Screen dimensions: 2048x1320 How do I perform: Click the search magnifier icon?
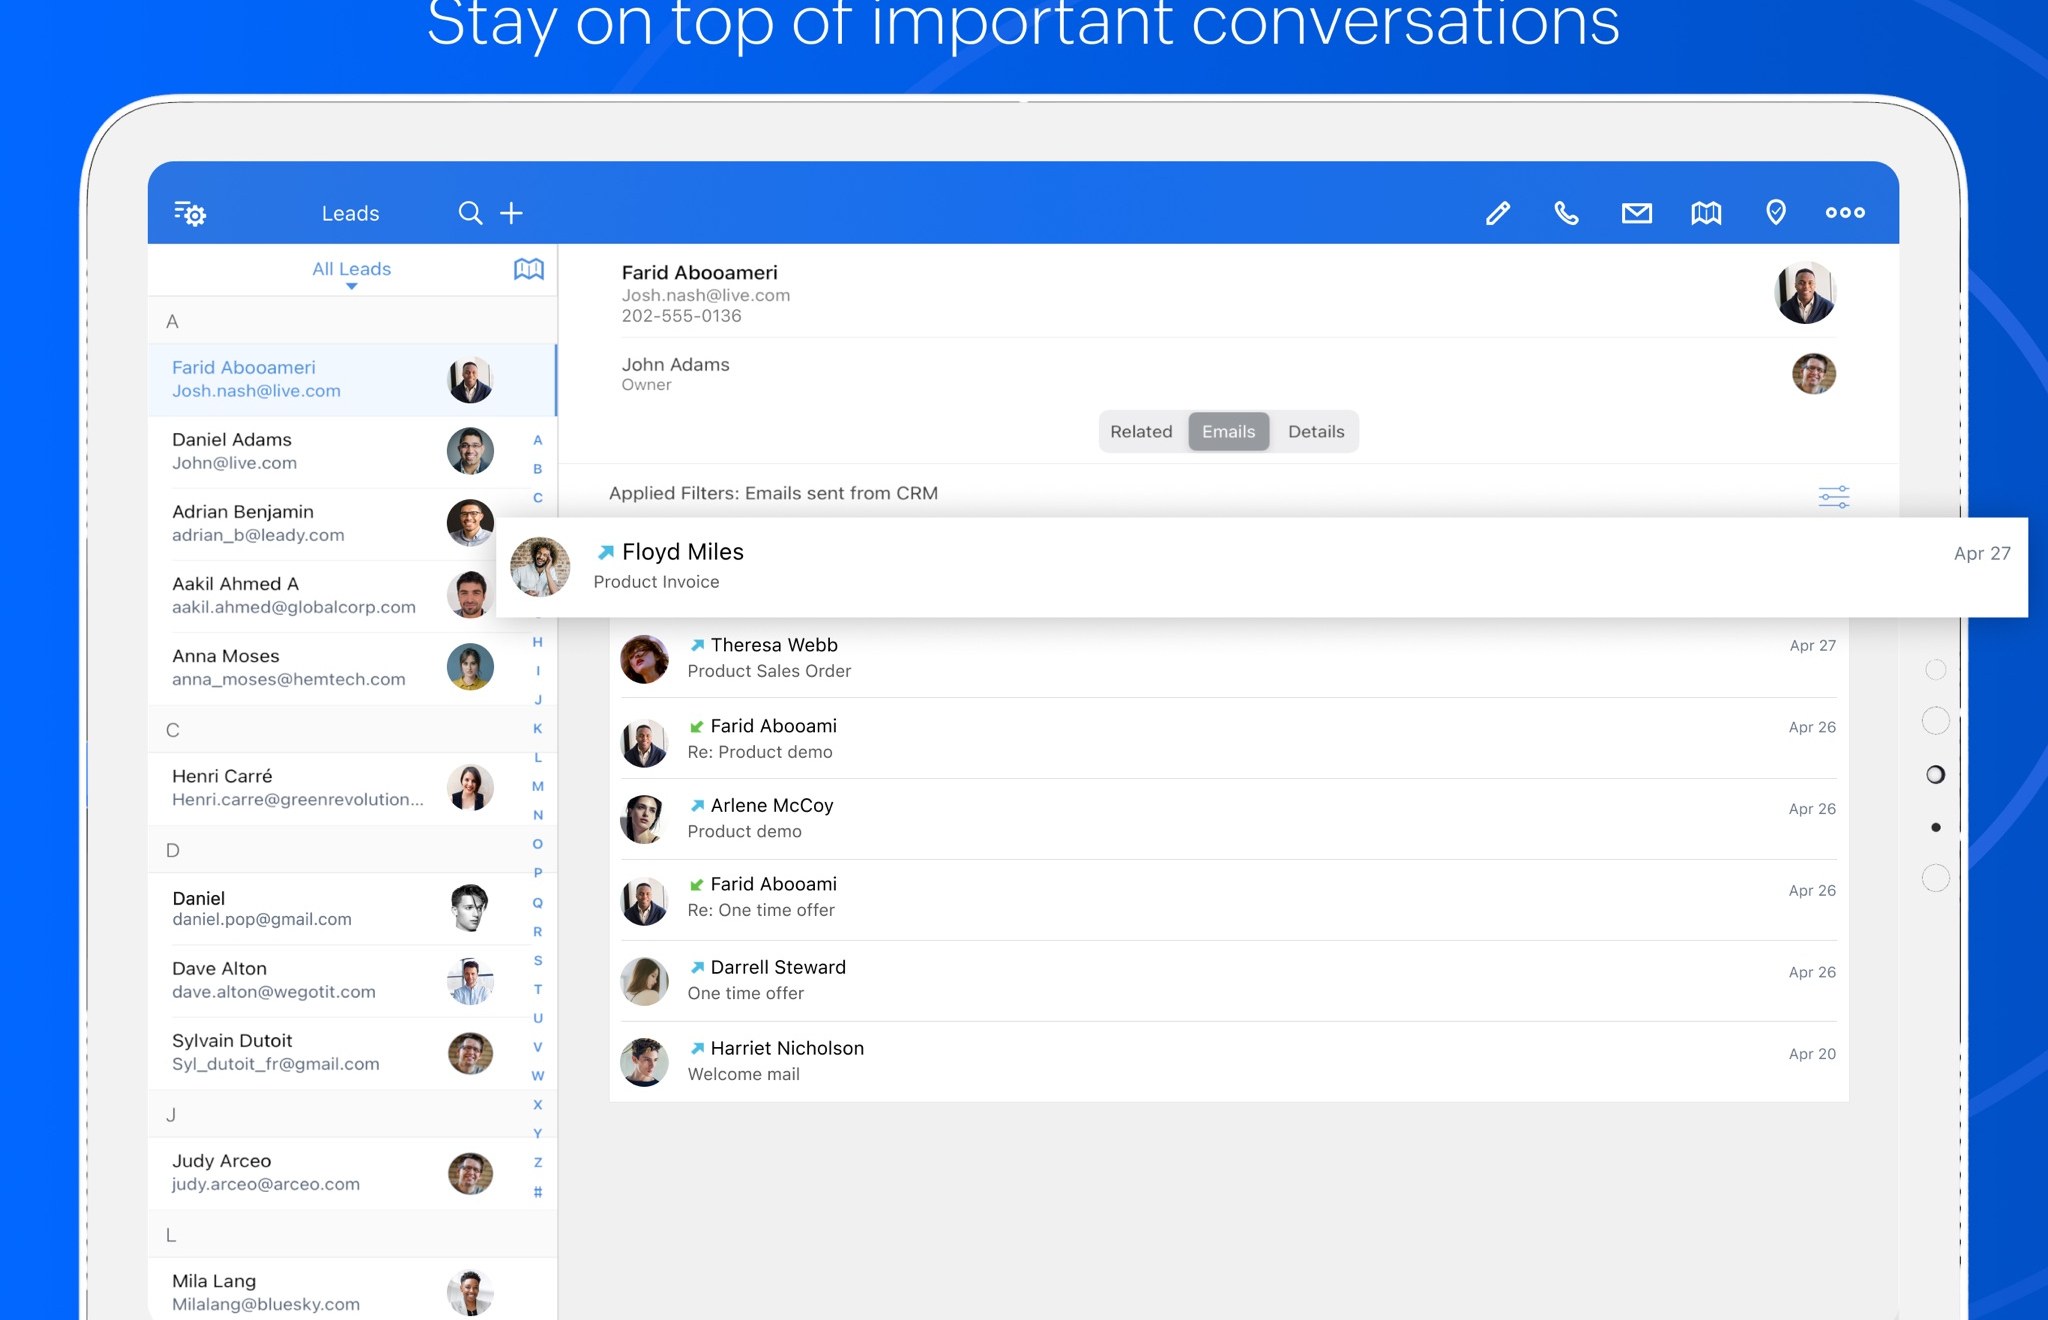coord(470,213)
